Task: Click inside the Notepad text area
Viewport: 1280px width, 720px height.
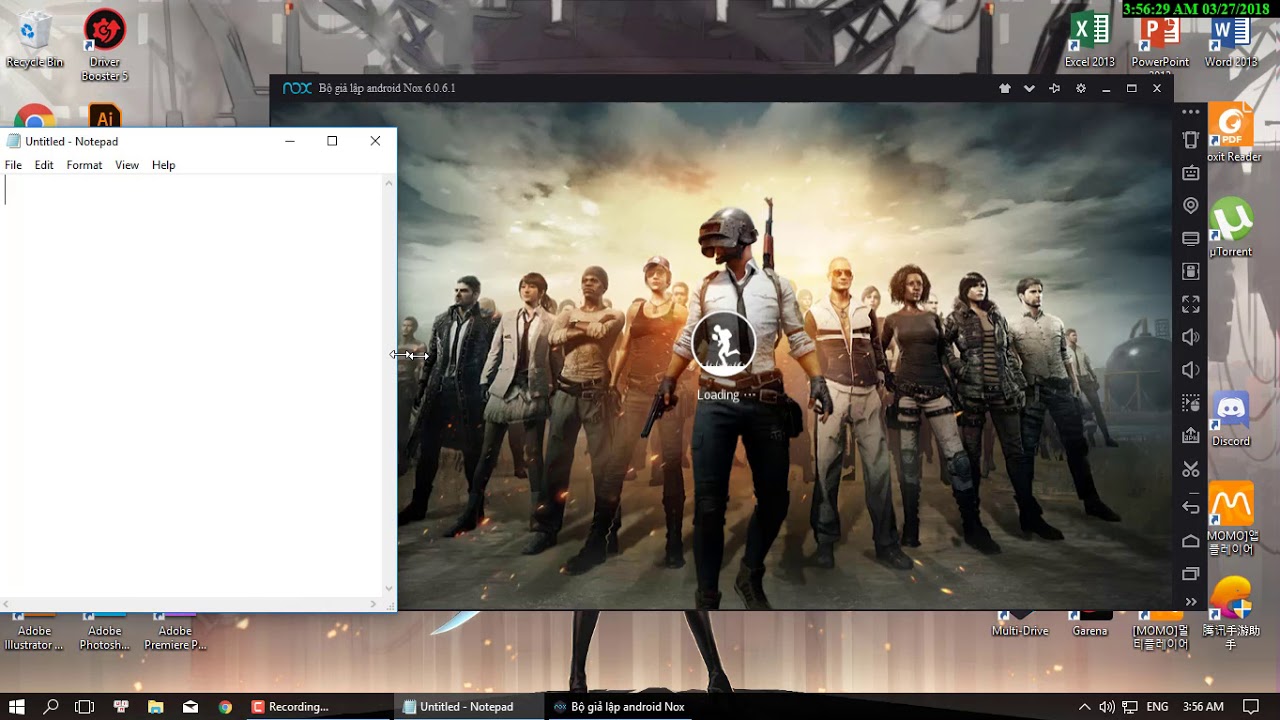Action: (x=192, y=386)
